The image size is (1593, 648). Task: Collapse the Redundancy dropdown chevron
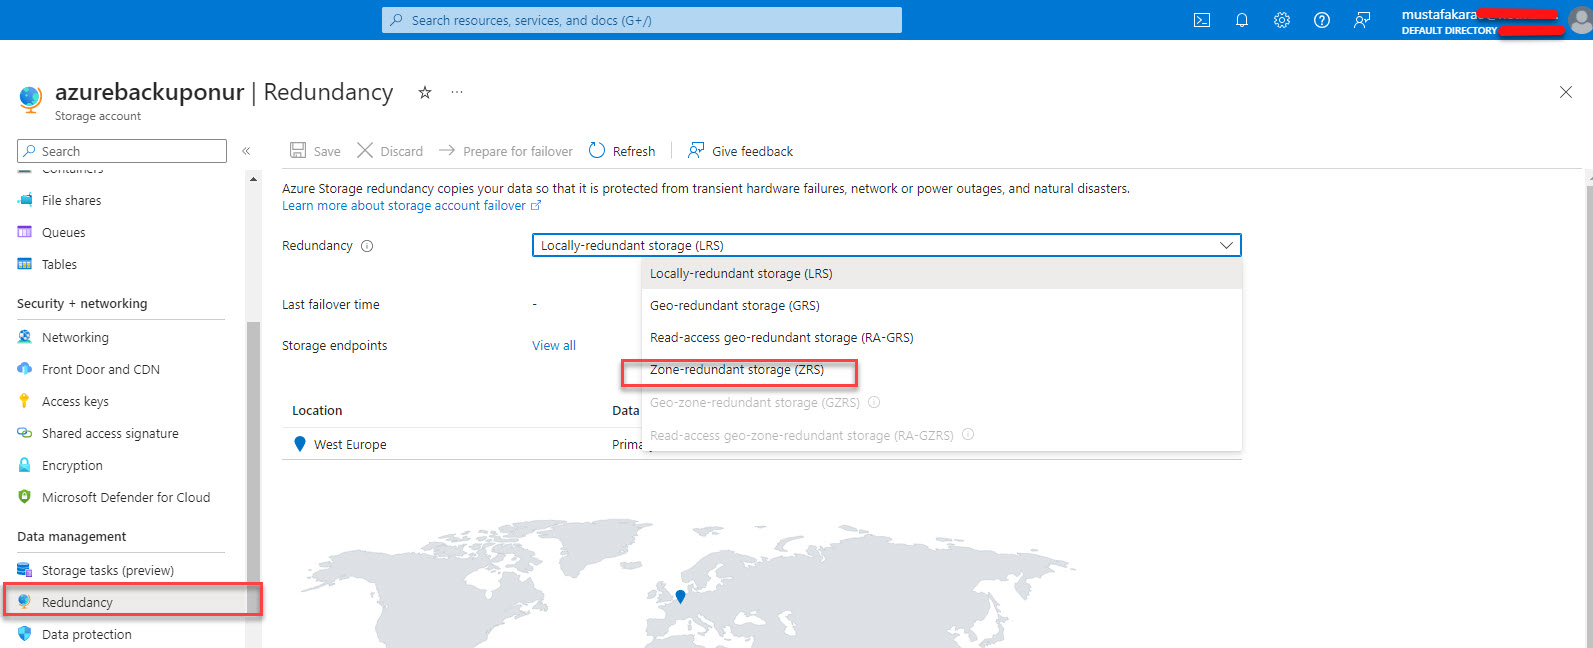pyautogui.click(x=1226, y=245)
